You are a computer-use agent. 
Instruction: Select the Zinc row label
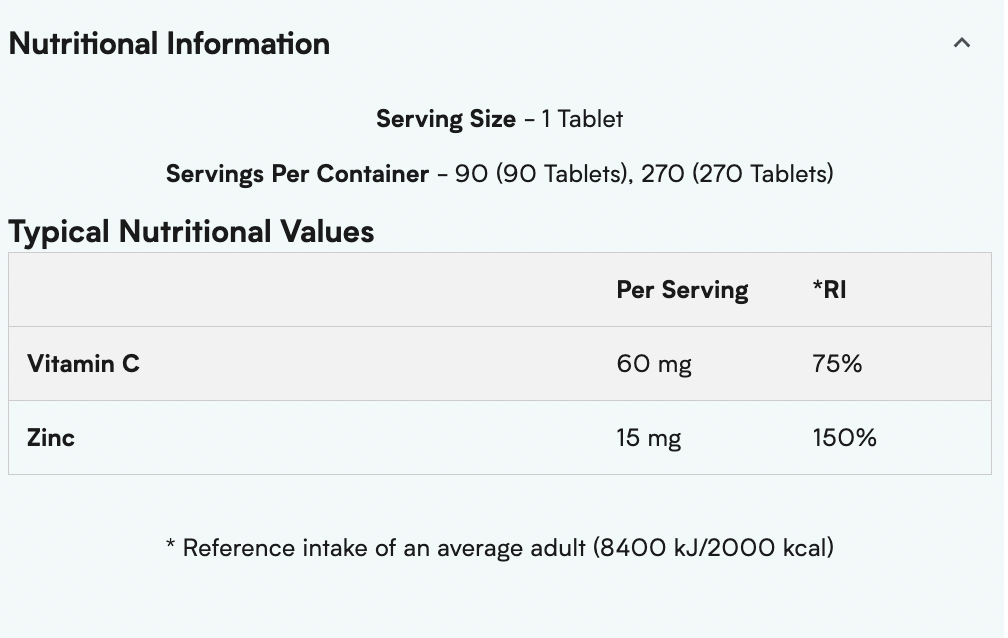51,438
